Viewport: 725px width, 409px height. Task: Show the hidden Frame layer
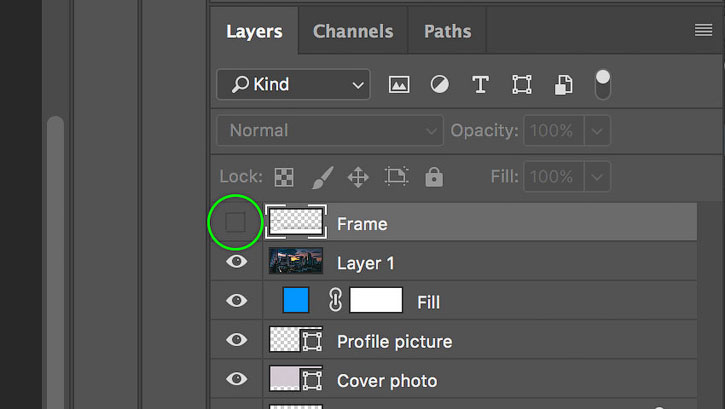pyautogui.click(x=235, y=222)
